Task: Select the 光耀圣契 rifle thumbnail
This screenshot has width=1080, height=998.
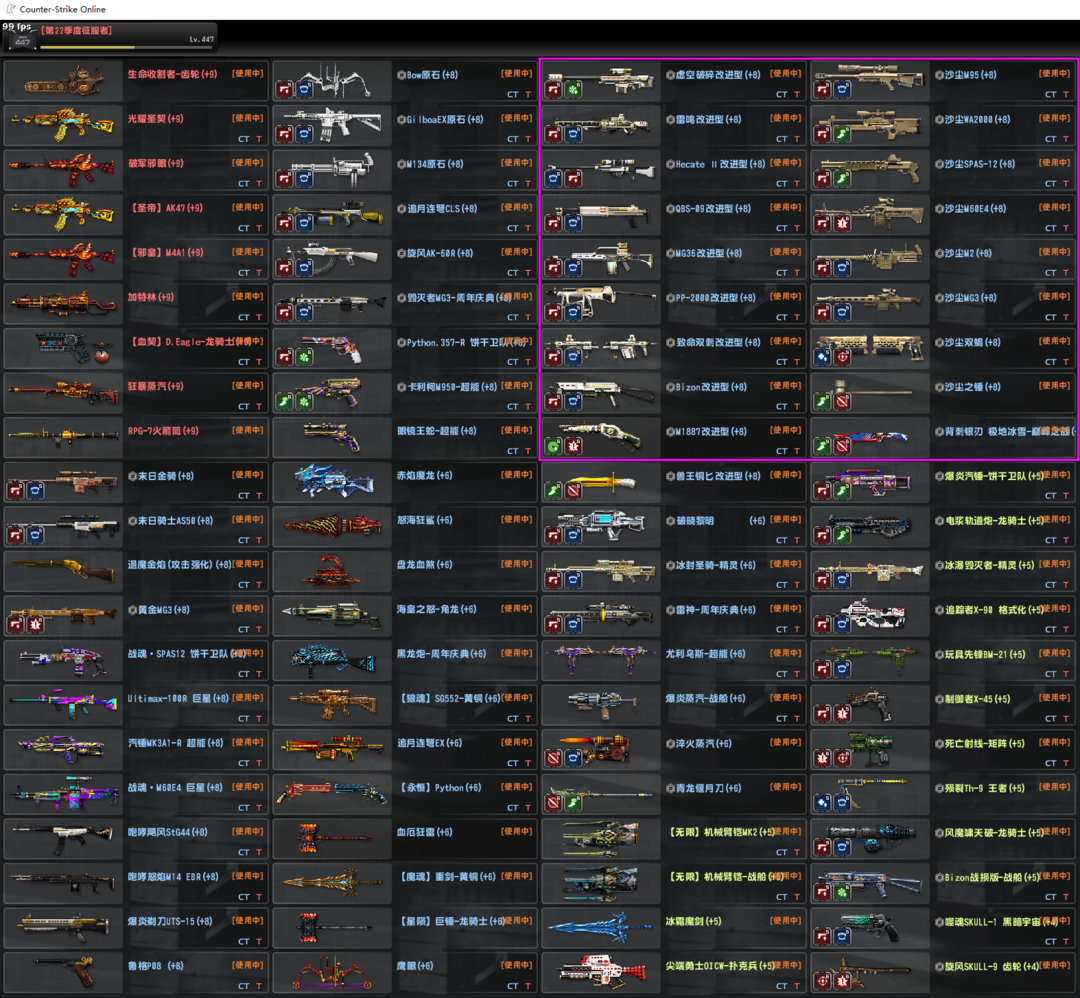Action: pyautogui.click(x=63, y=126)
